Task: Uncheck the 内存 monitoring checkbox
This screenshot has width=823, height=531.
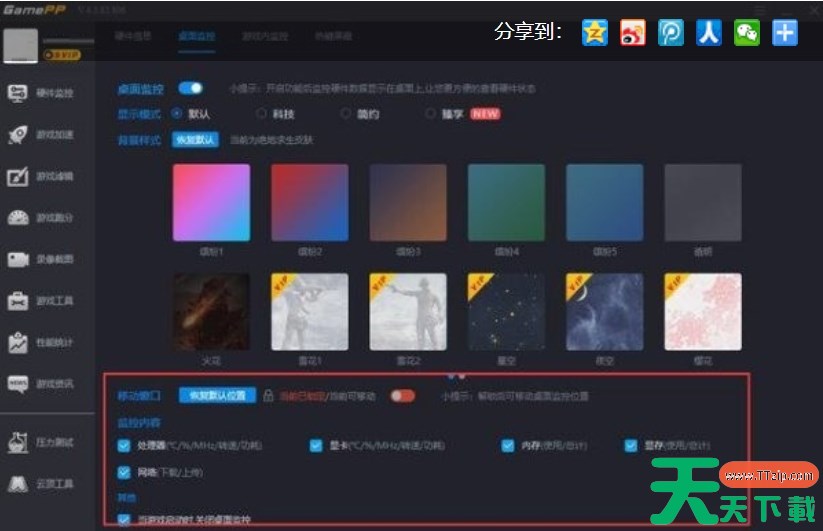Action: pyautogui.click(x=508, y=445)
